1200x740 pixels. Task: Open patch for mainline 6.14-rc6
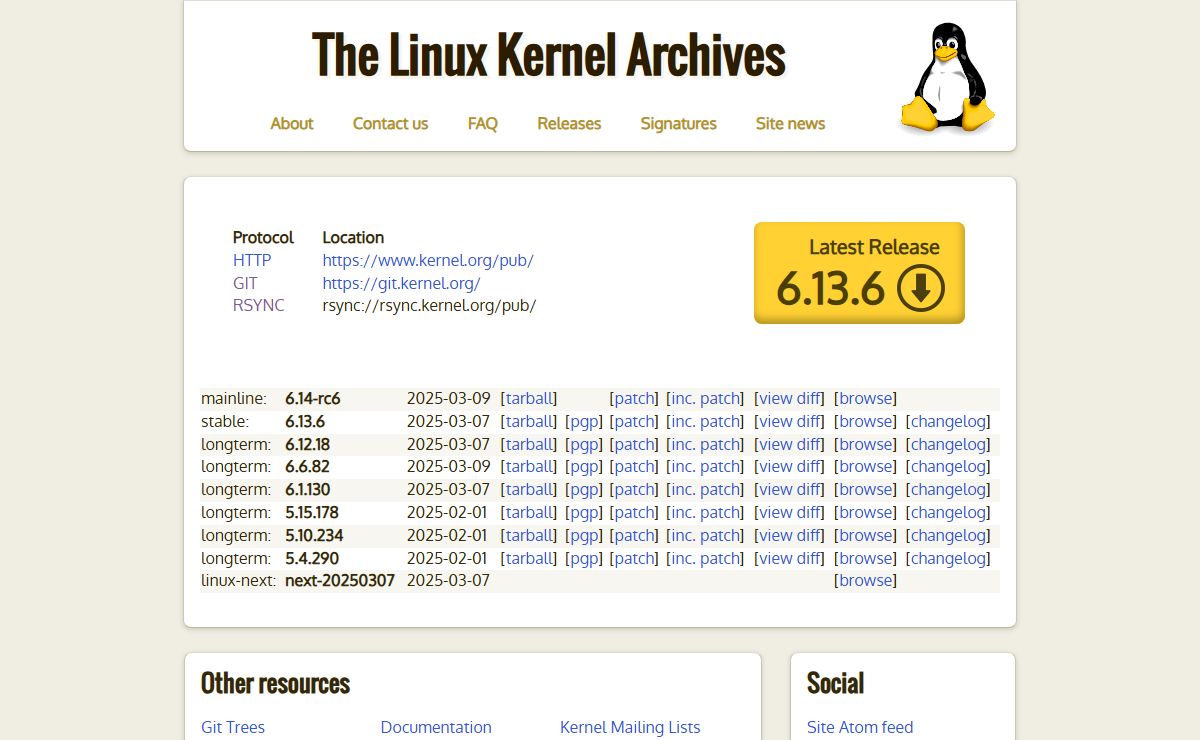tap(634, 398)
